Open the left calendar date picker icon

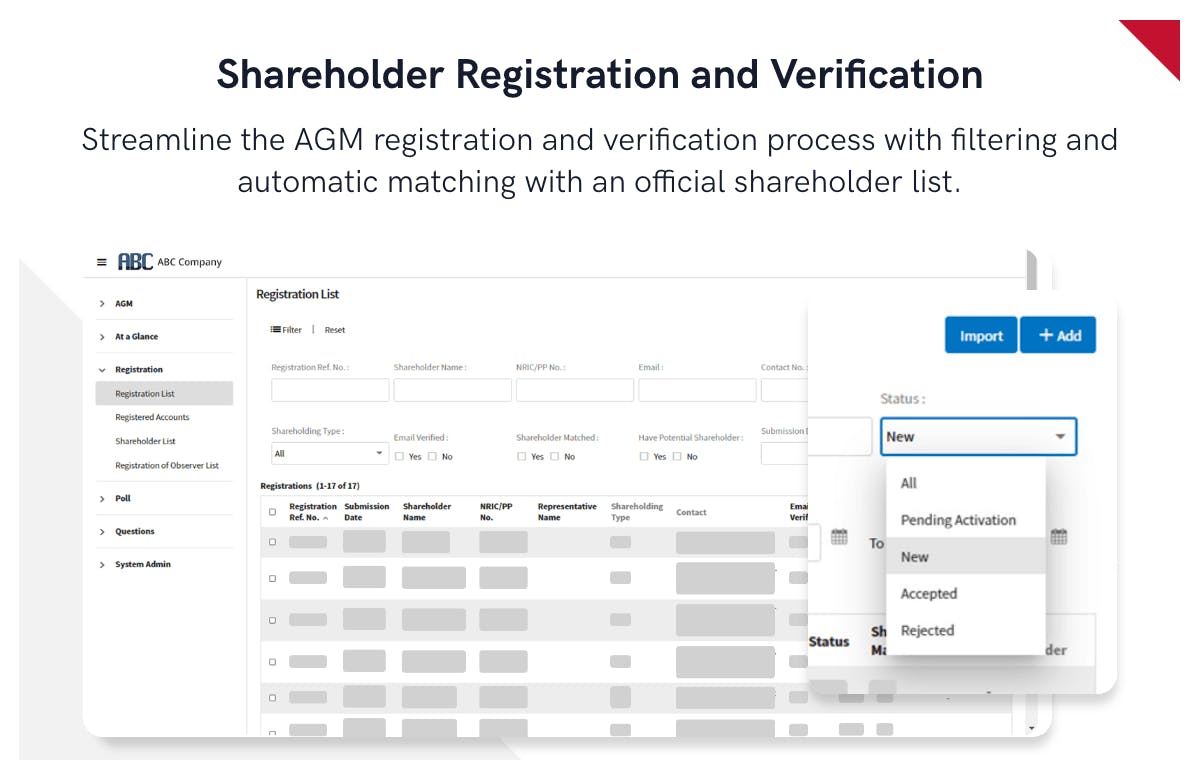click(x=839, y=537)
